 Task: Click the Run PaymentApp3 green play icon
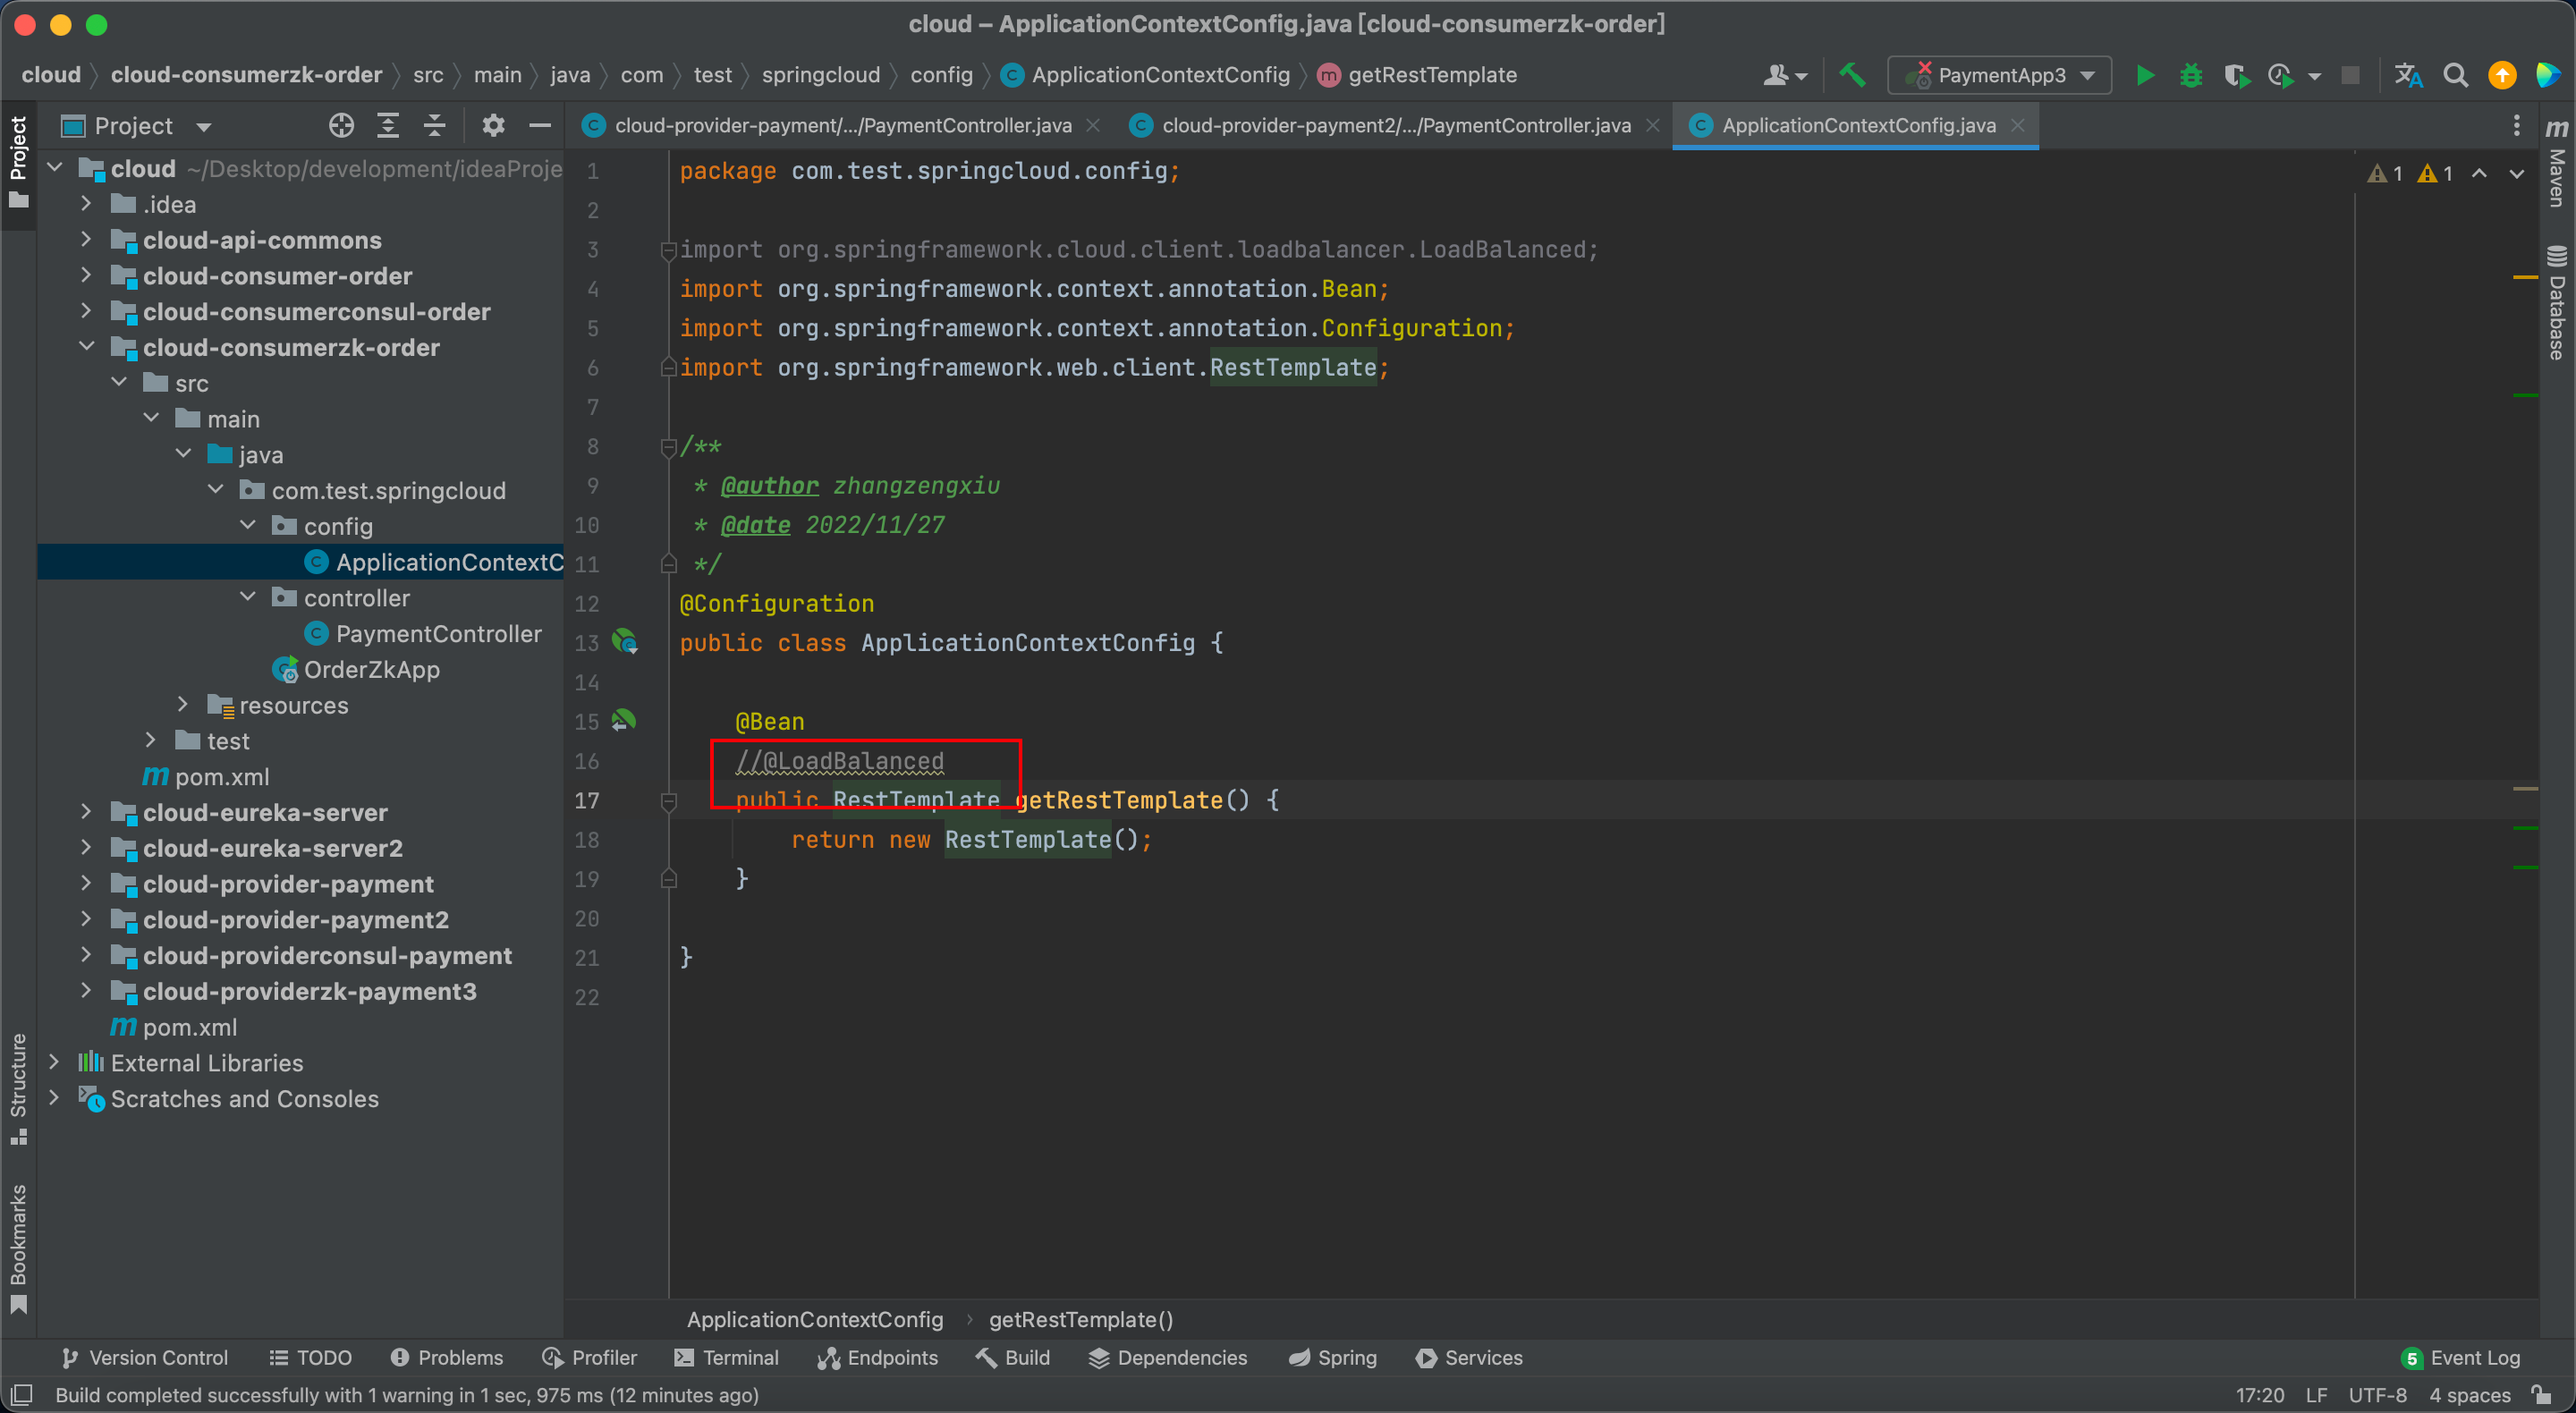[2145, 75]
